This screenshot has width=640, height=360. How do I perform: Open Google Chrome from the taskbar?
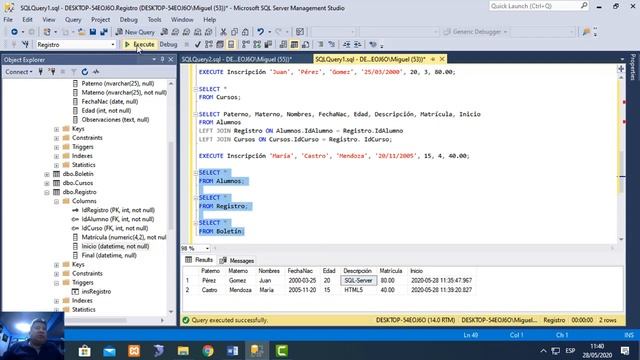(x=208, y=351)
